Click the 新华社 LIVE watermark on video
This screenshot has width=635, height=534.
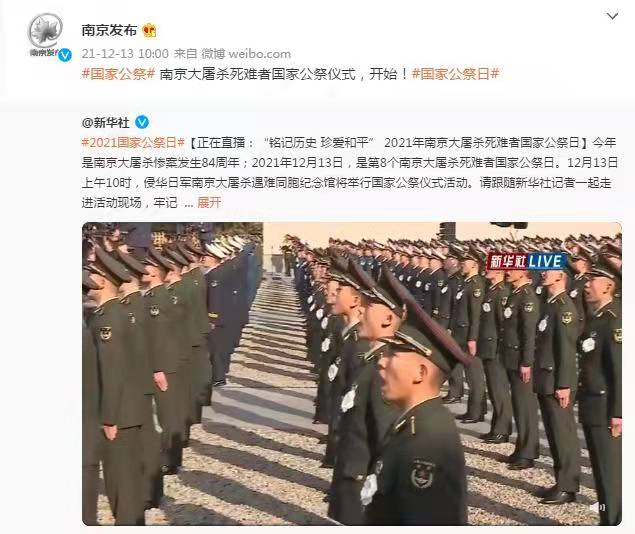(x=526, y=261)
